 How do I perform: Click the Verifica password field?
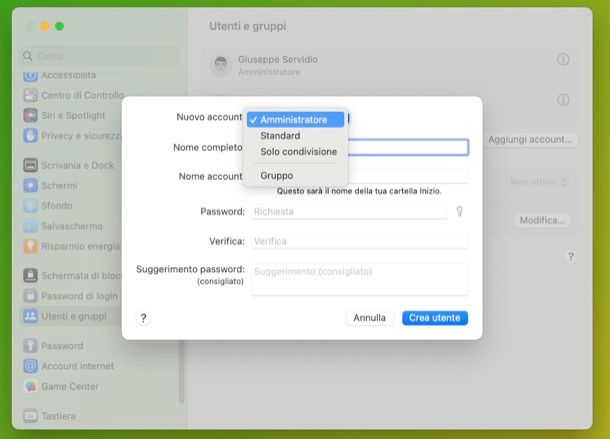coord(359,241)
